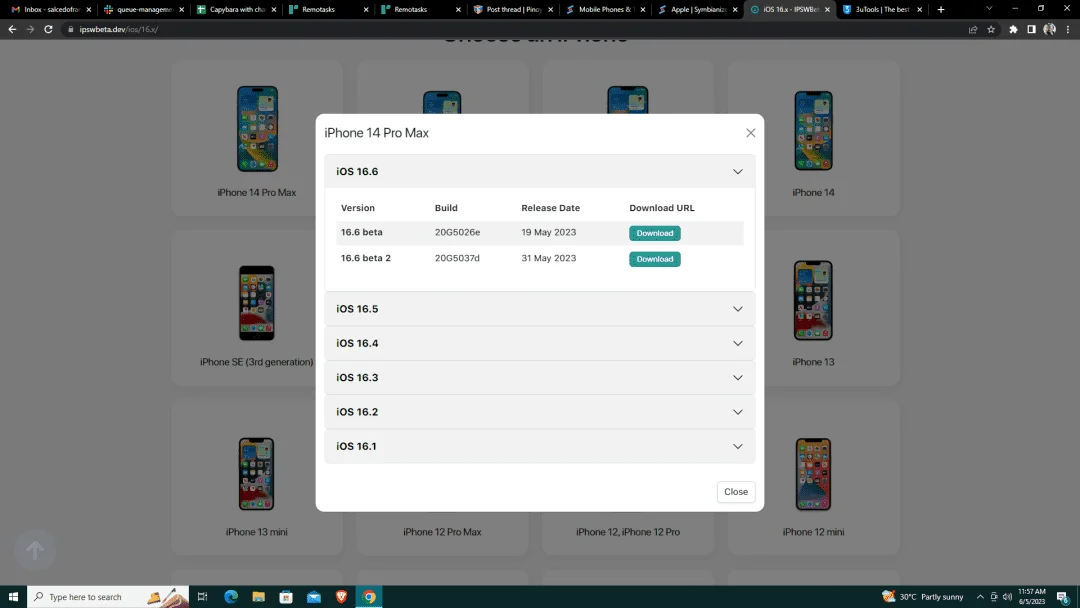
Task: Download the 16.6 beta 2 build 20G5037d
Action: (654, 259)
